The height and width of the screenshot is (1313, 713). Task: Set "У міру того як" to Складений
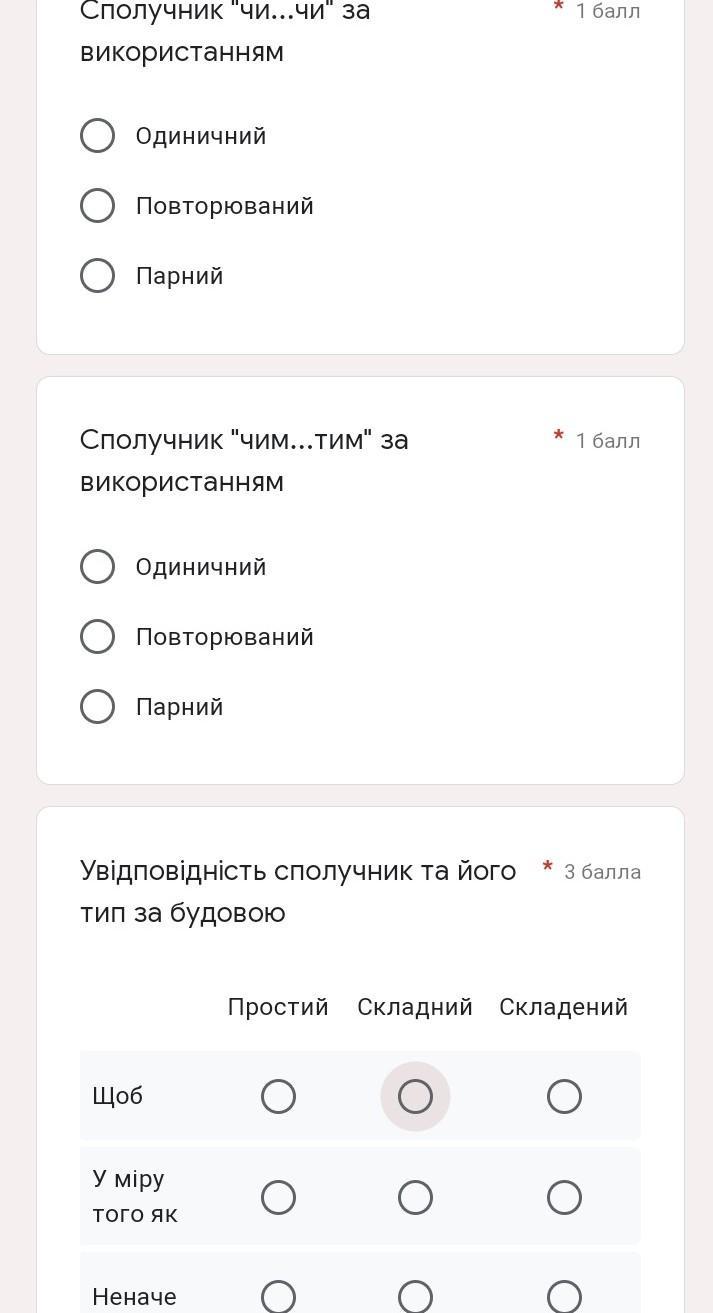564,1197
